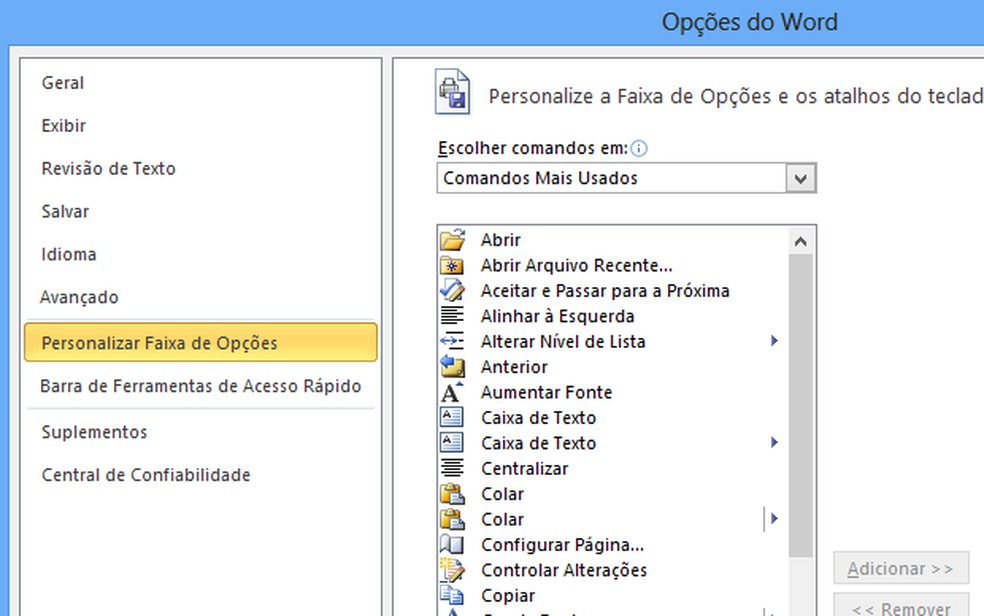This screenshot has width=984, height=616.
Task: Click the Controlar Alterações icon
Action: pos(452,570)
